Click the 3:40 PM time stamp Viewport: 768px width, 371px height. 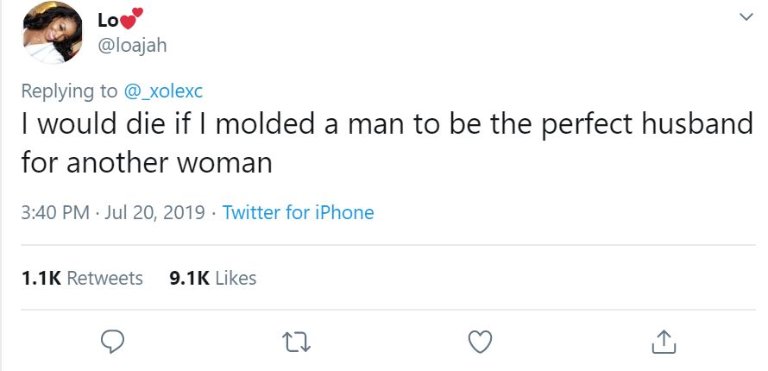click(x=55, y=213)
